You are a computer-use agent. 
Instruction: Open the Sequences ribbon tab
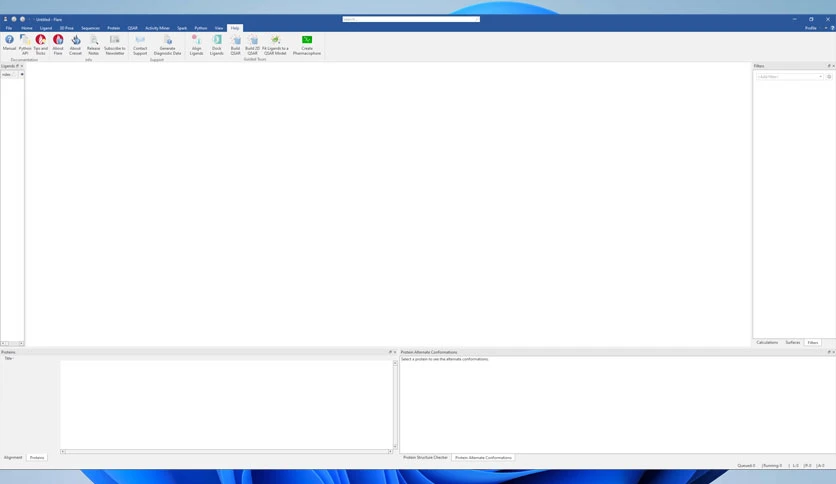[x=90, y=28]
